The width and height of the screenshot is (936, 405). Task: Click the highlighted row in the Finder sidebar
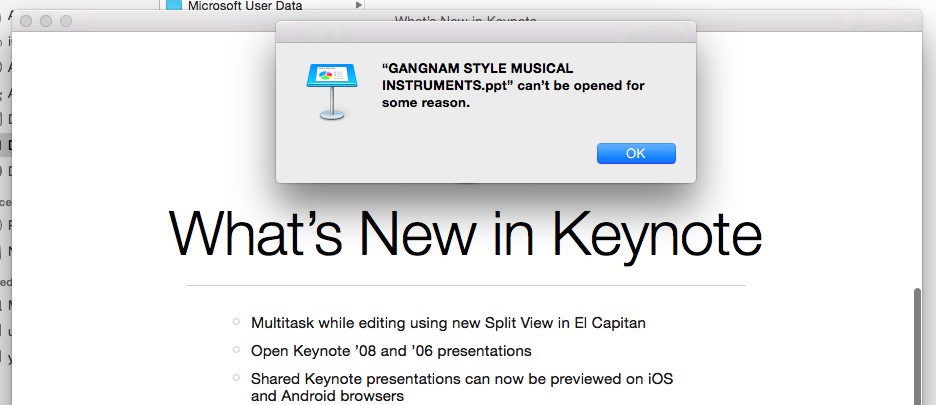pos(5,145)
